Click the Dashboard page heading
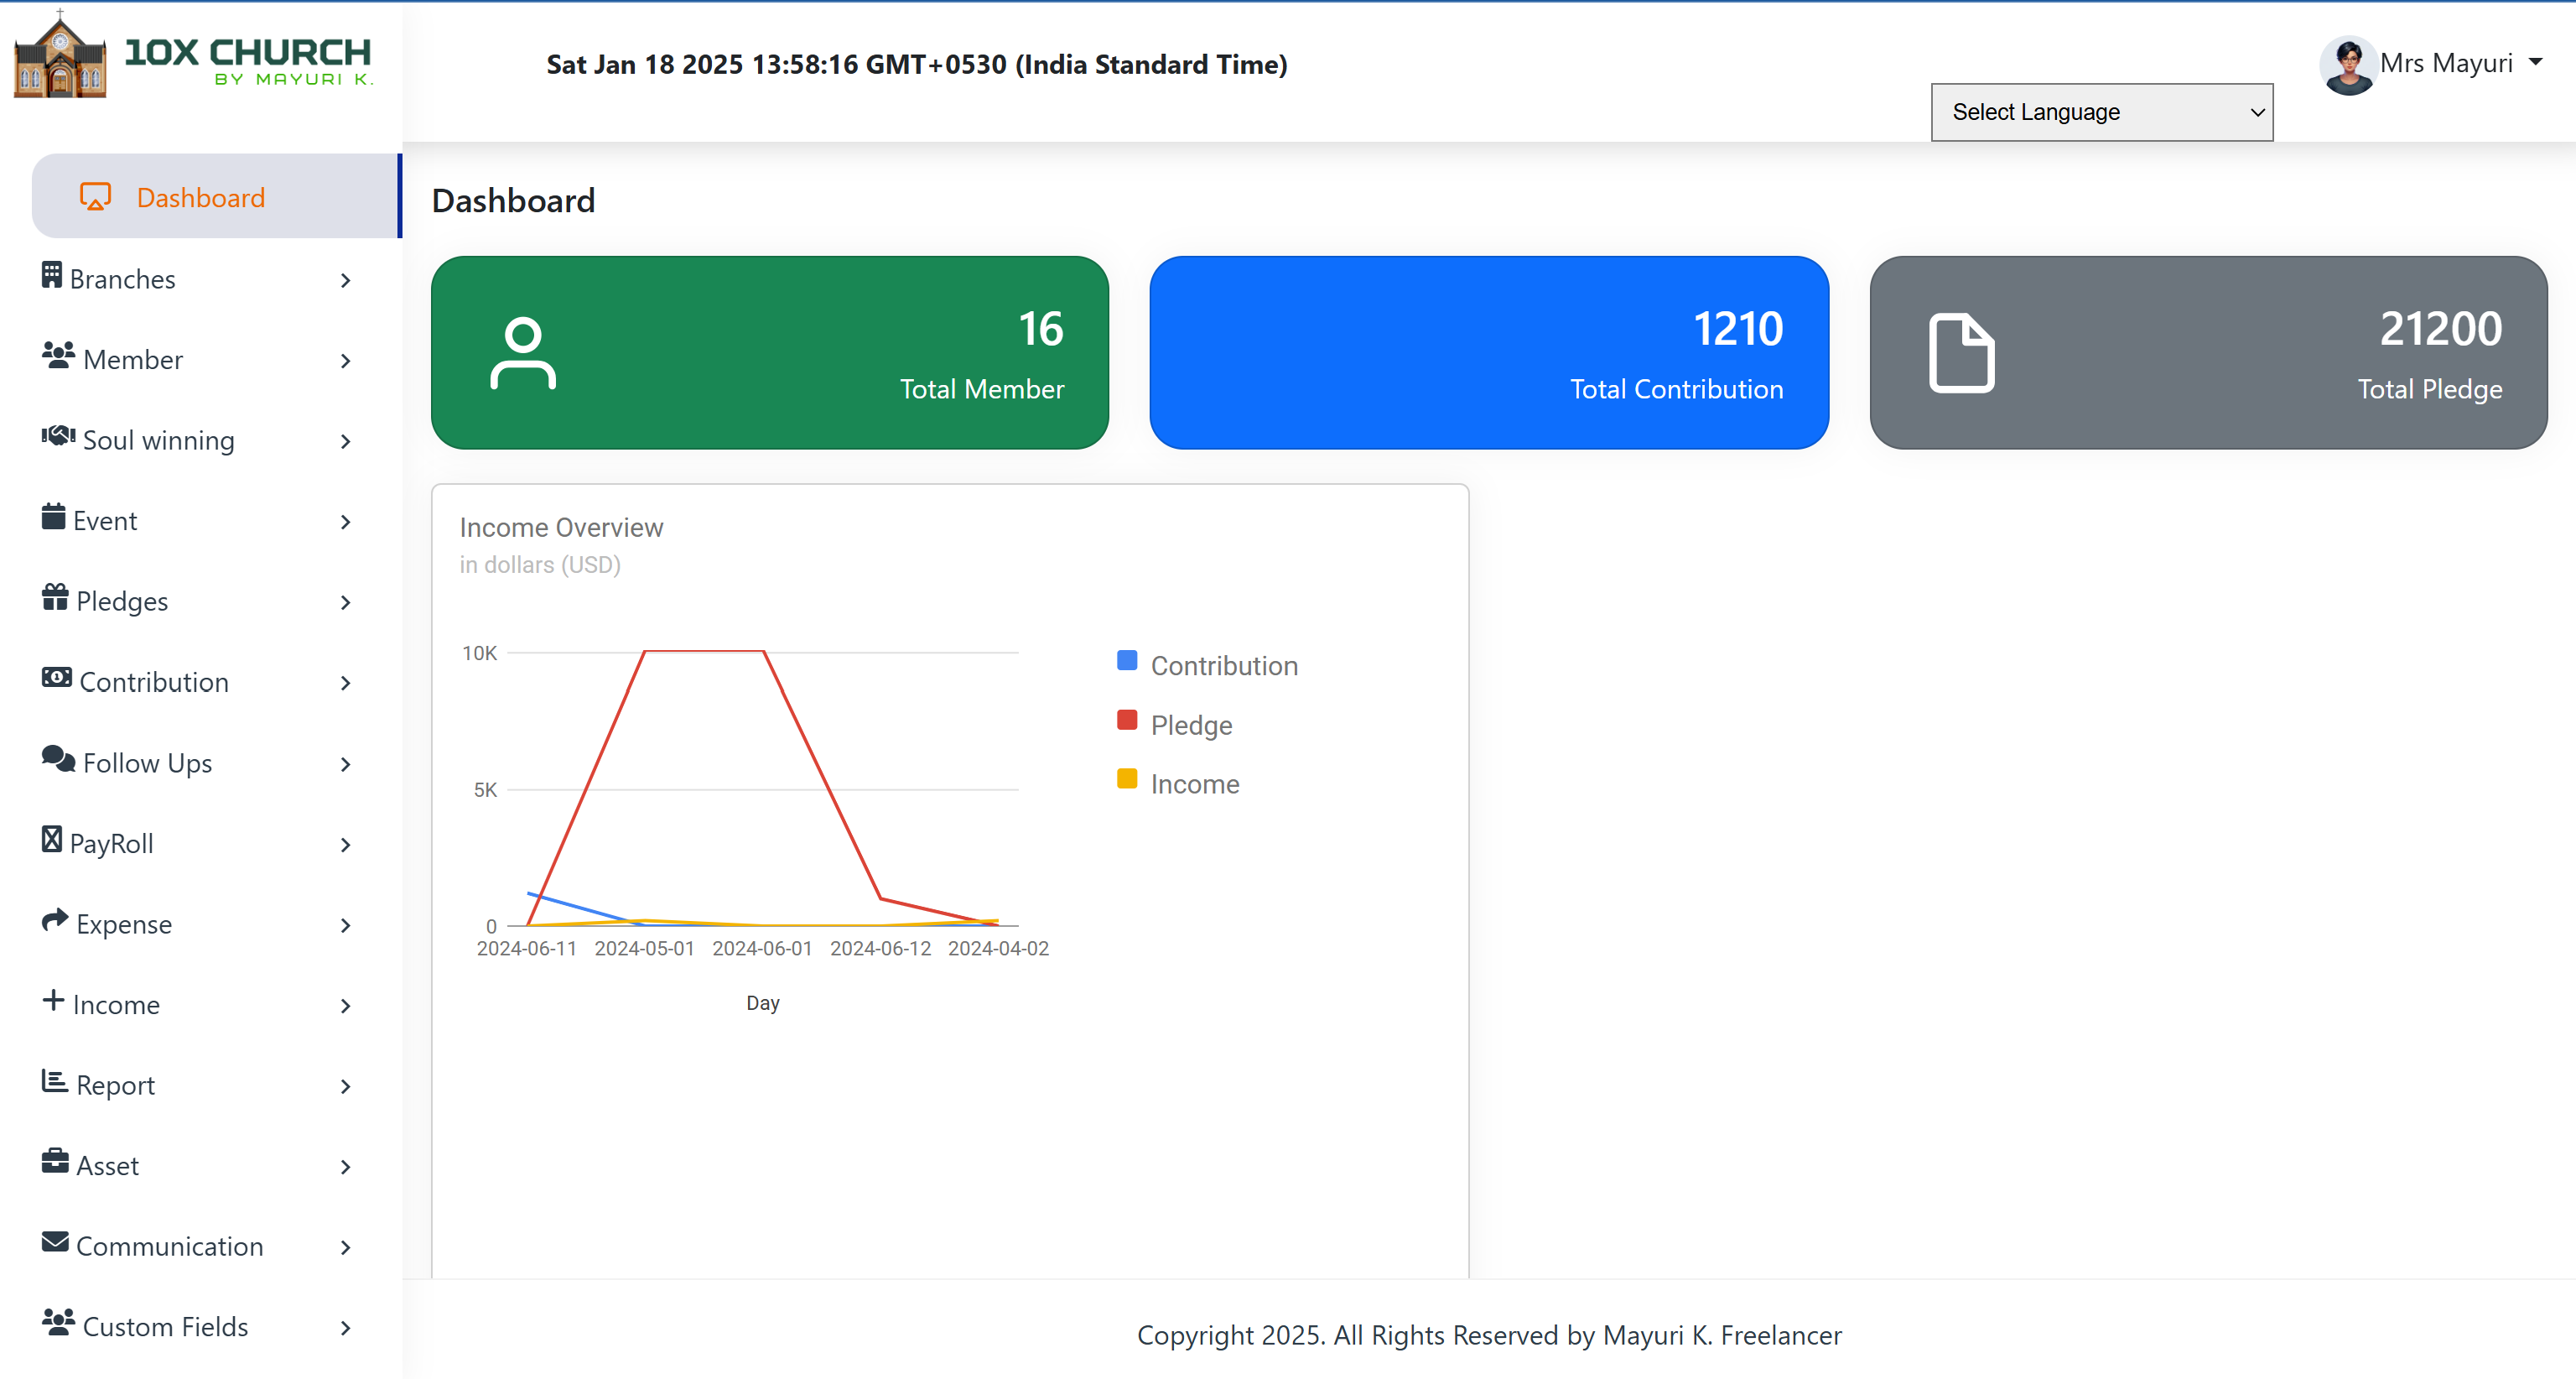Screen dimensions: 2576x1379 click(513, 201)
